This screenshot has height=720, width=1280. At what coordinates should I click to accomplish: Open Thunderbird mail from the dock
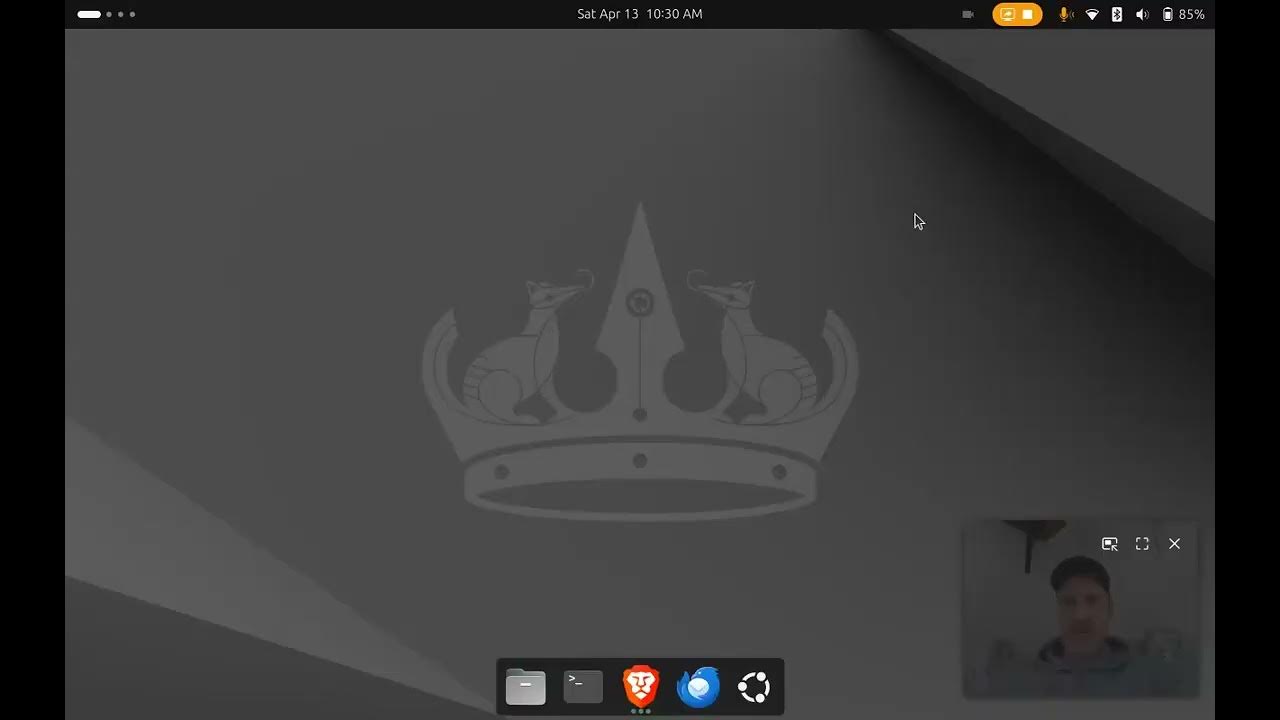(x=698, y=686)
